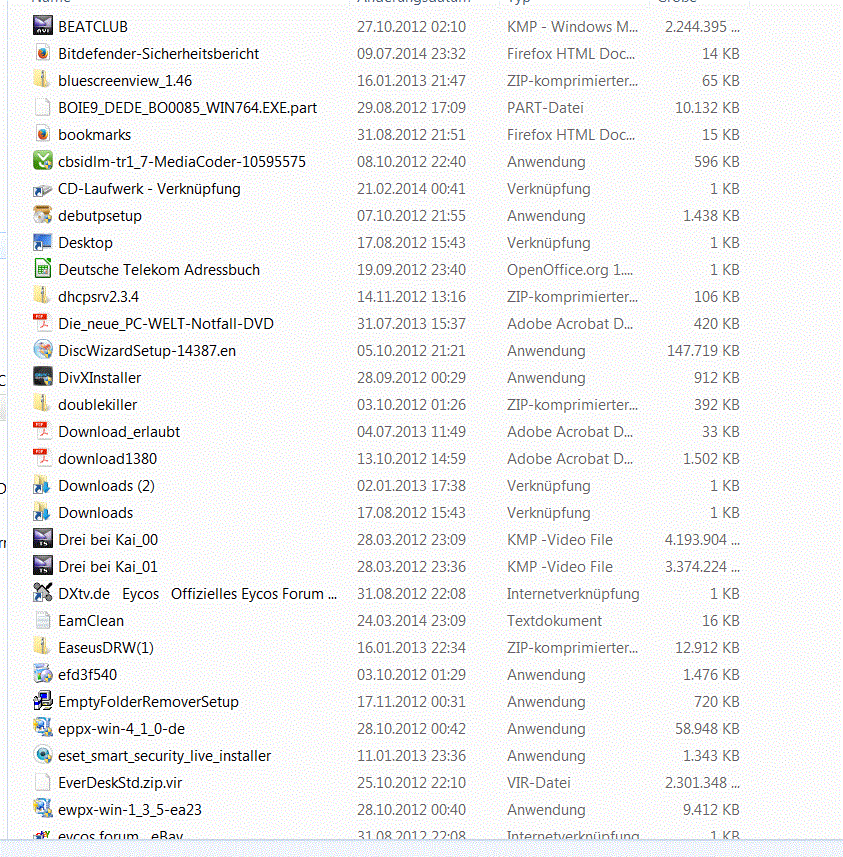Click the Textdokument type cell
This screenshot has width=843, height=857.
tap(554, 621)
